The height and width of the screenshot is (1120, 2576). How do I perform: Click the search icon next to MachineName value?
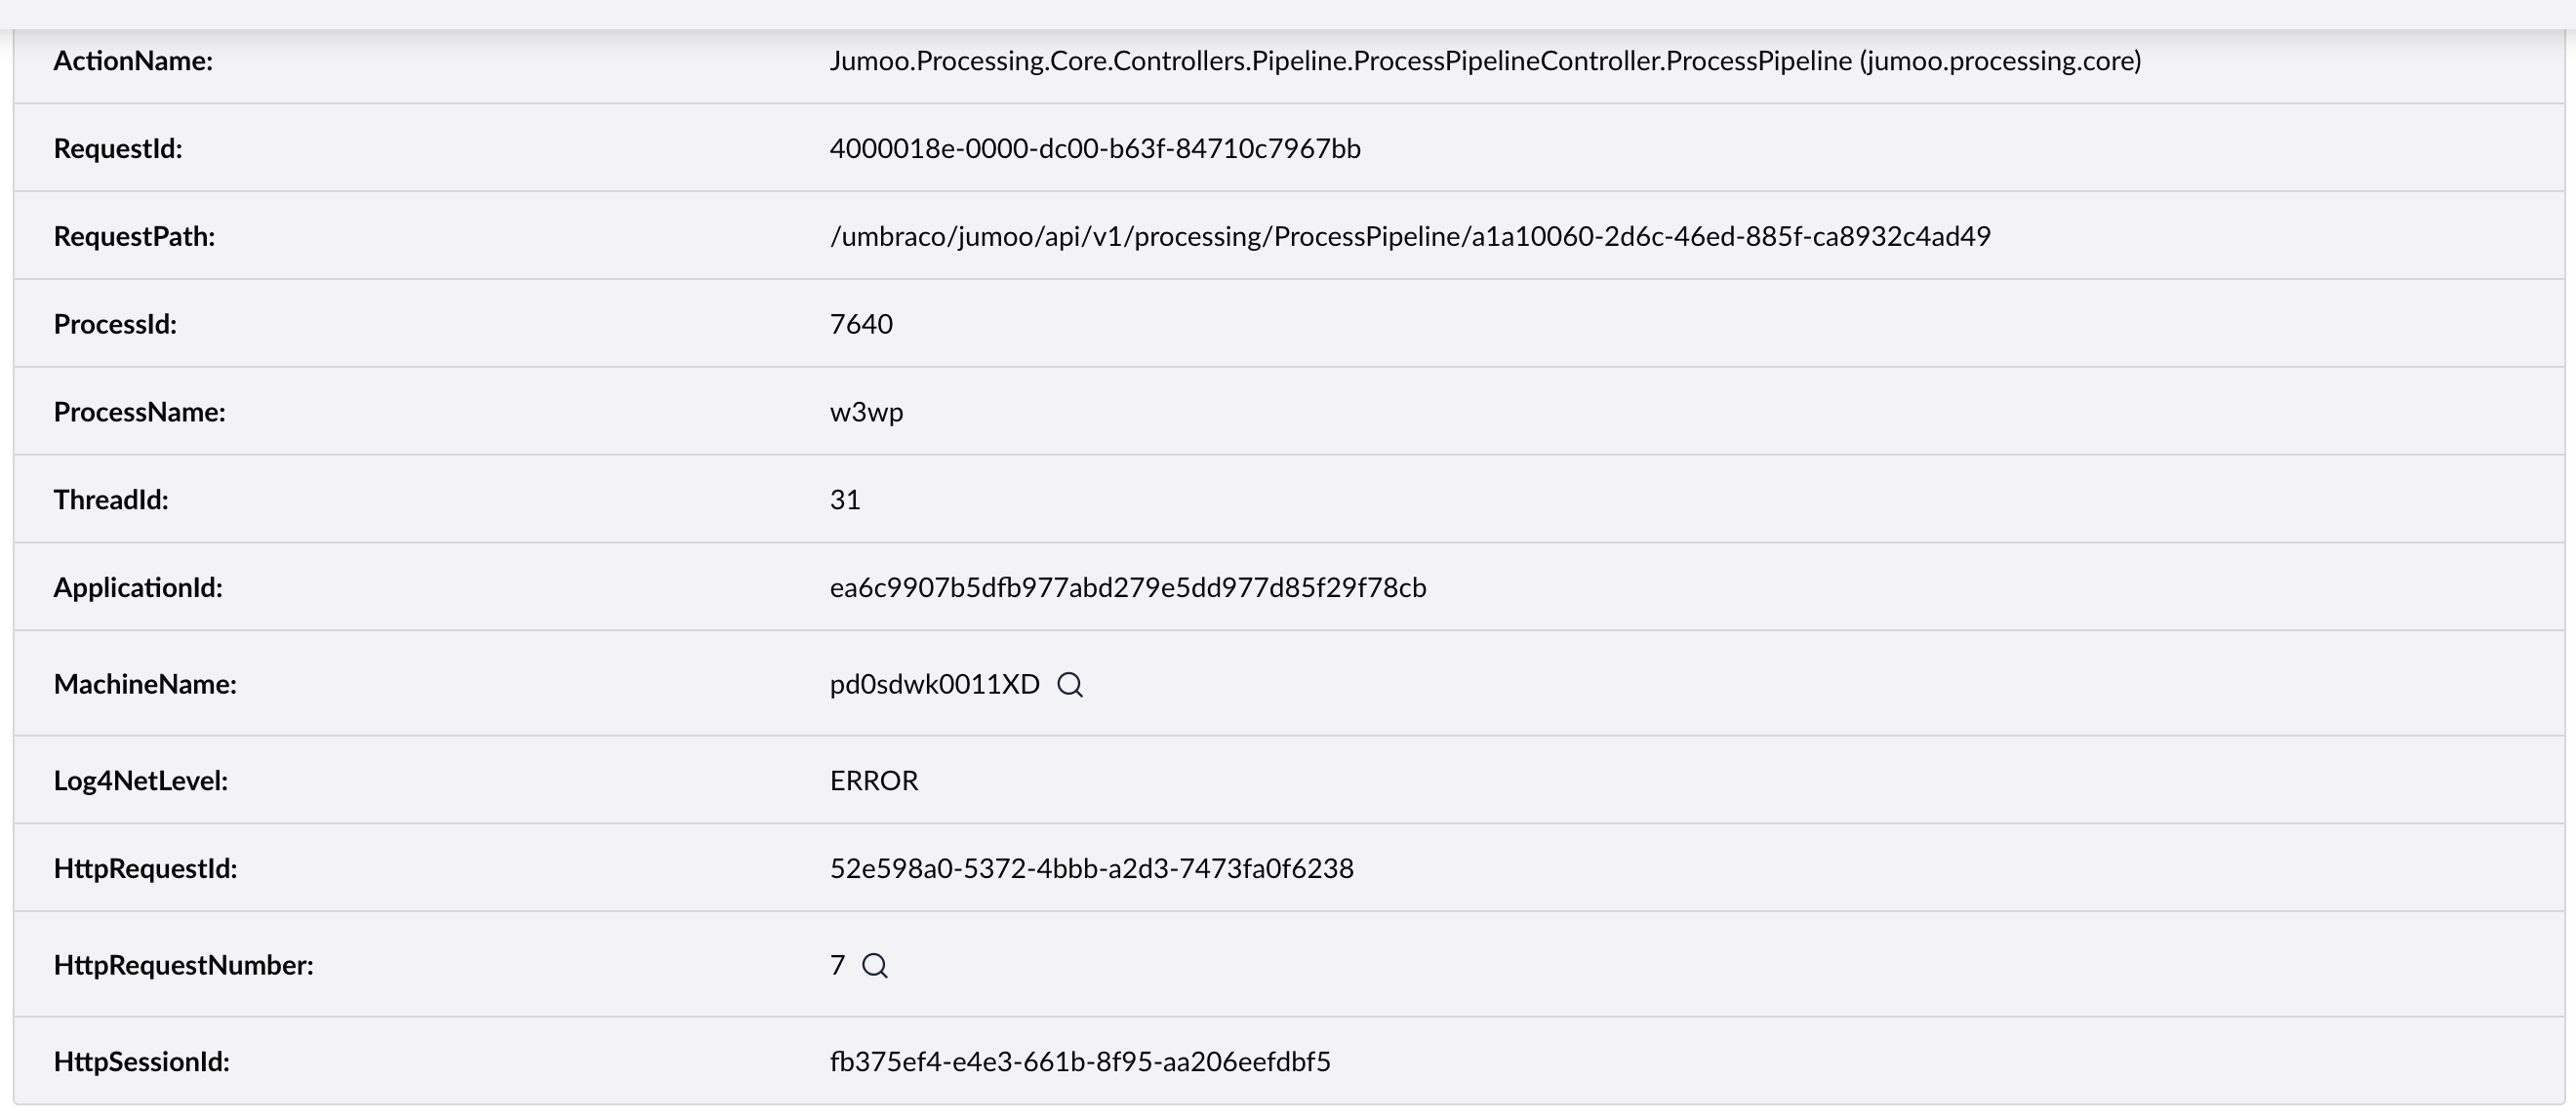[x=1070, y=685]
